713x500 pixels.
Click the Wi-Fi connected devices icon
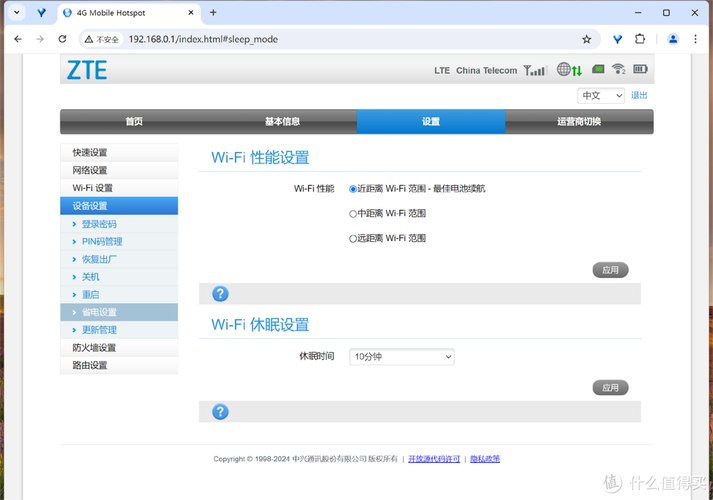pyautogui.click(x=618, y=69)
